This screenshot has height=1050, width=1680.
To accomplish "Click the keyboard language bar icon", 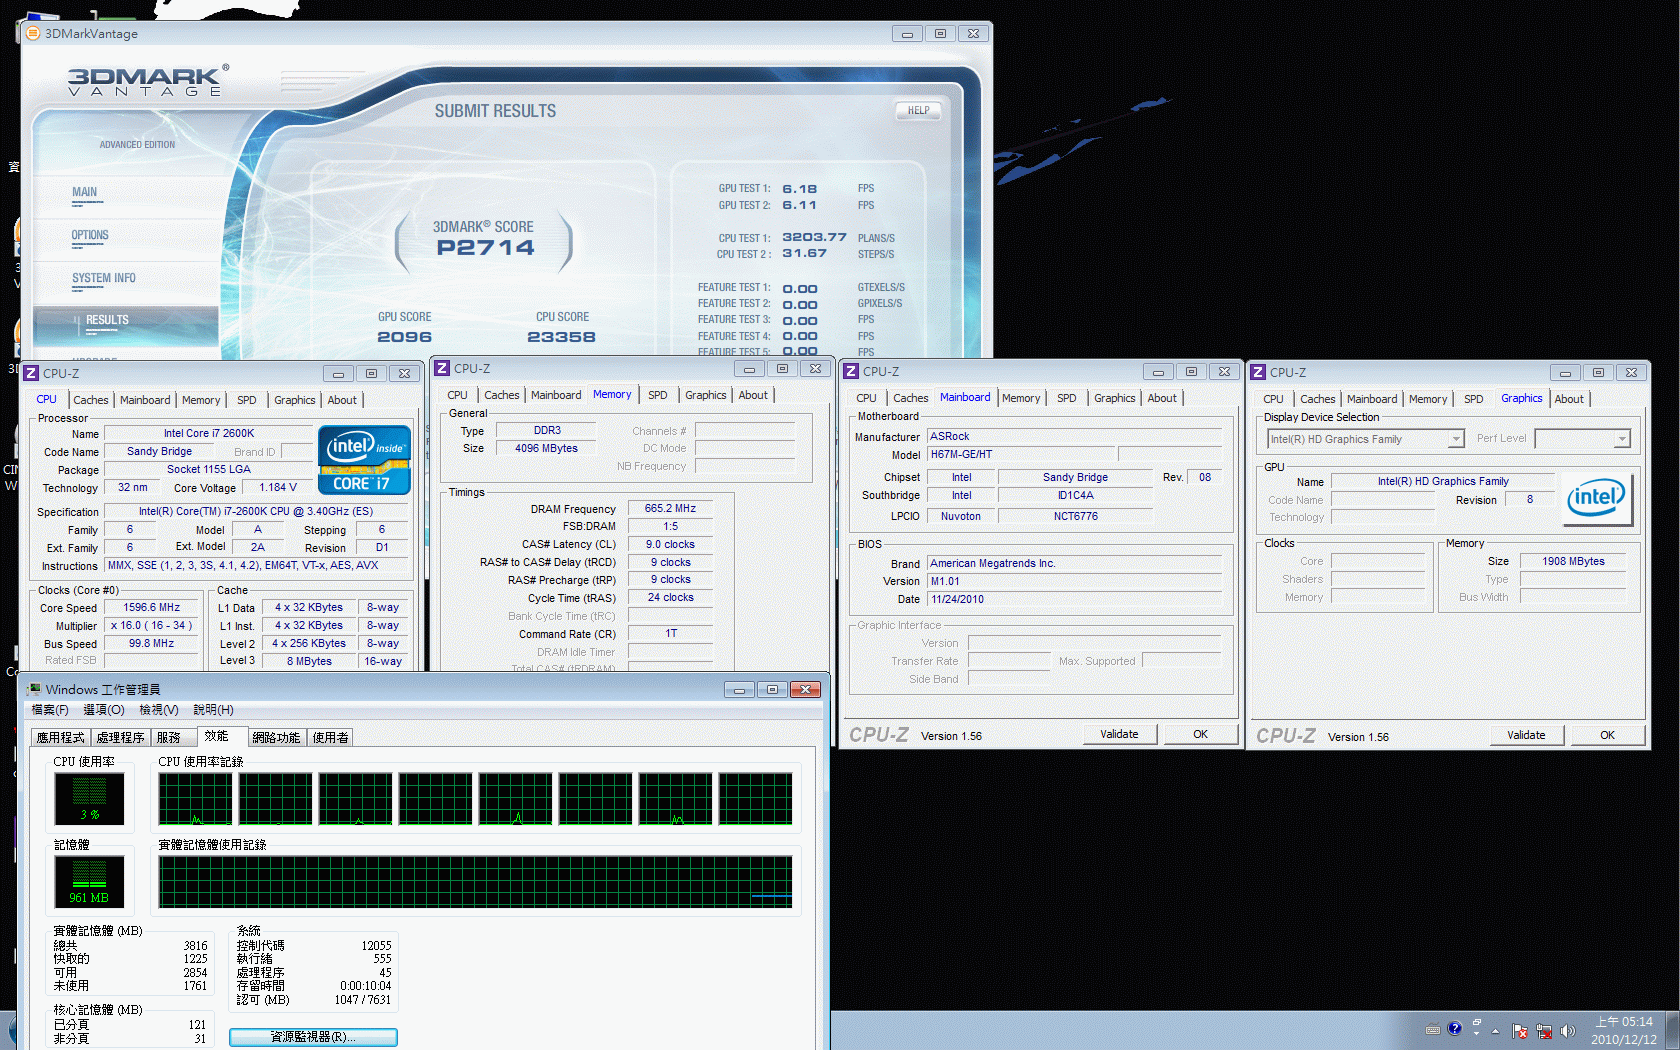I will pos(1432,1029).
